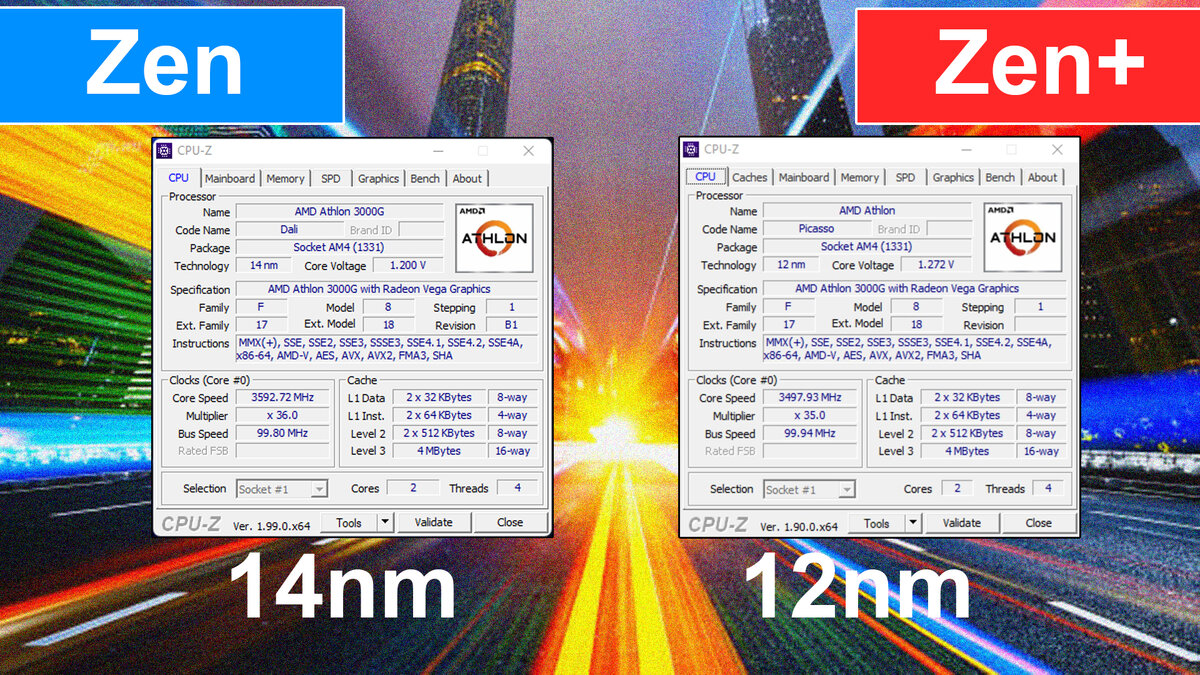The height and width of the screenshot is (675, 1200).
Task: Open About tab in left CPU-Z window
Action: 467,179
